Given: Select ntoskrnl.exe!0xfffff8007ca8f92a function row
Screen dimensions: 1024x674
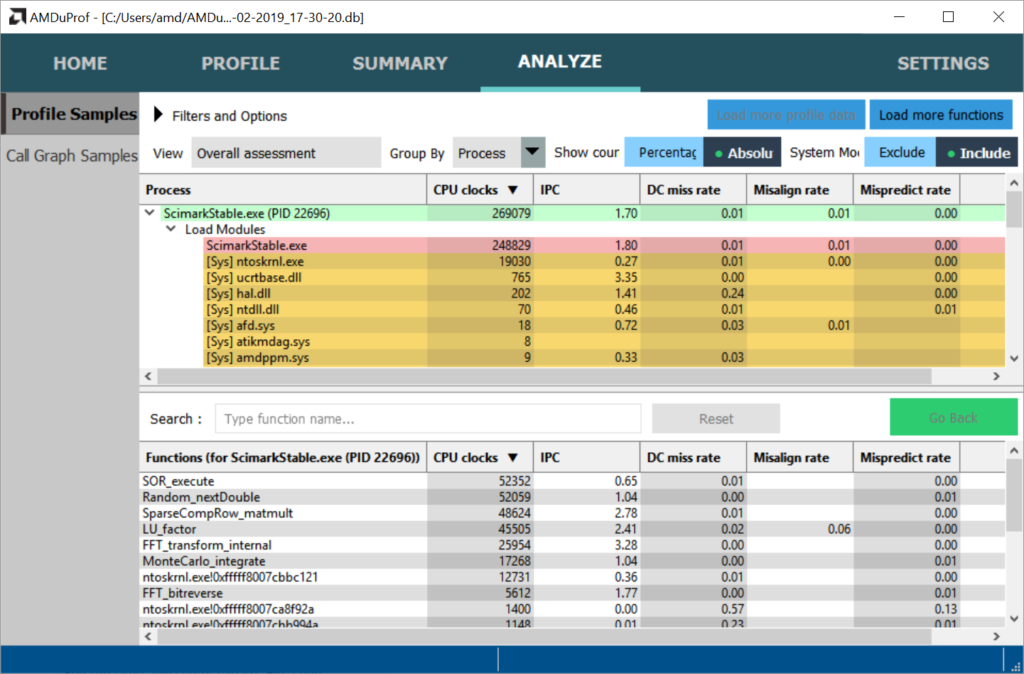Looking at the screenshot, I should (x=572, y=609).
